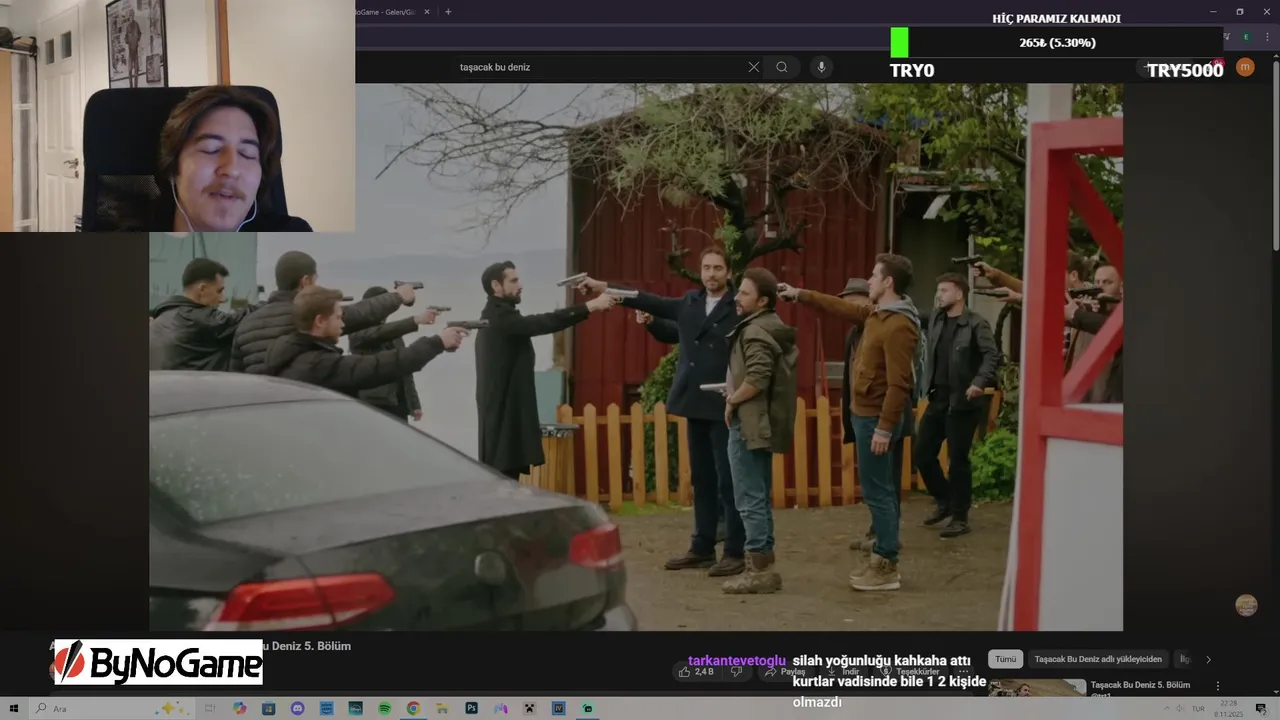Share the video via Paylaş
This screenshot has width=1280, height=720.
785,672
